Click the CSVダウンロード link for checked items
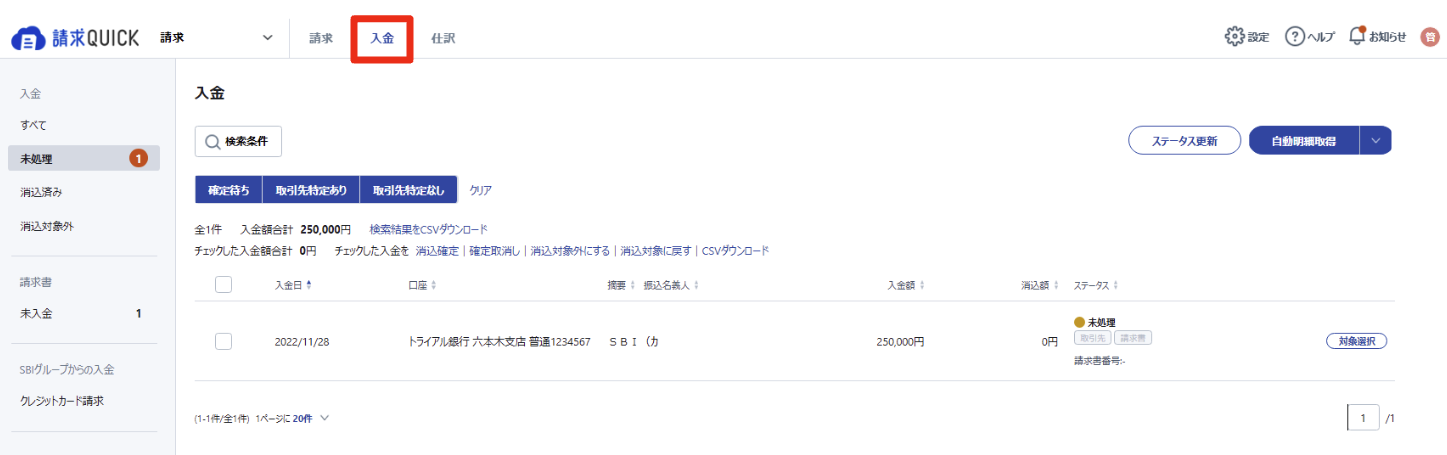The image size is (1447, 455). tap(736, 250)
